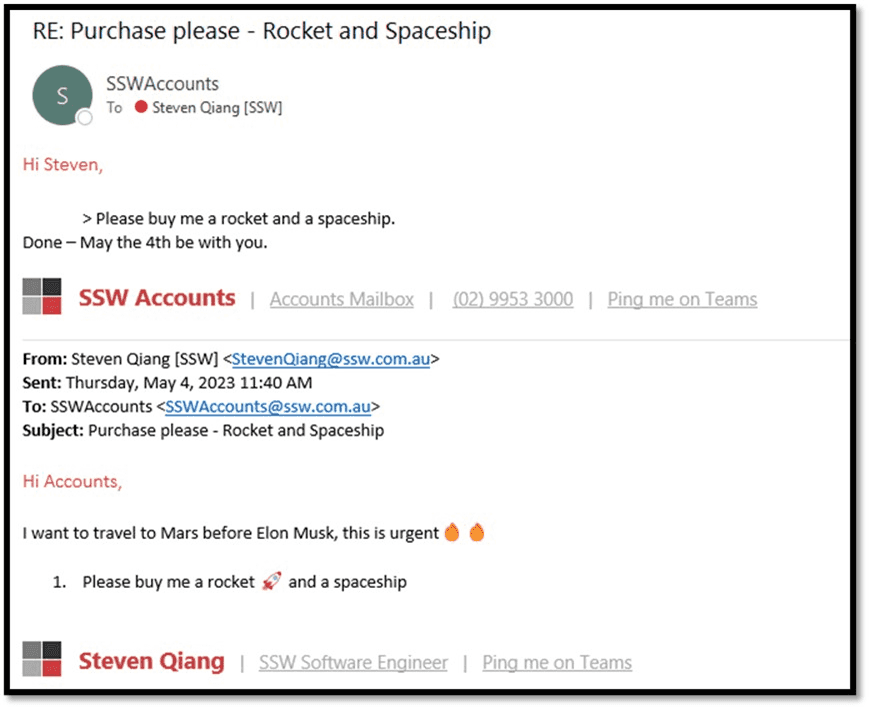Screen dimensions: 869x708
Task: Click the SSWAccounts sender name
Action: point(162,84)
